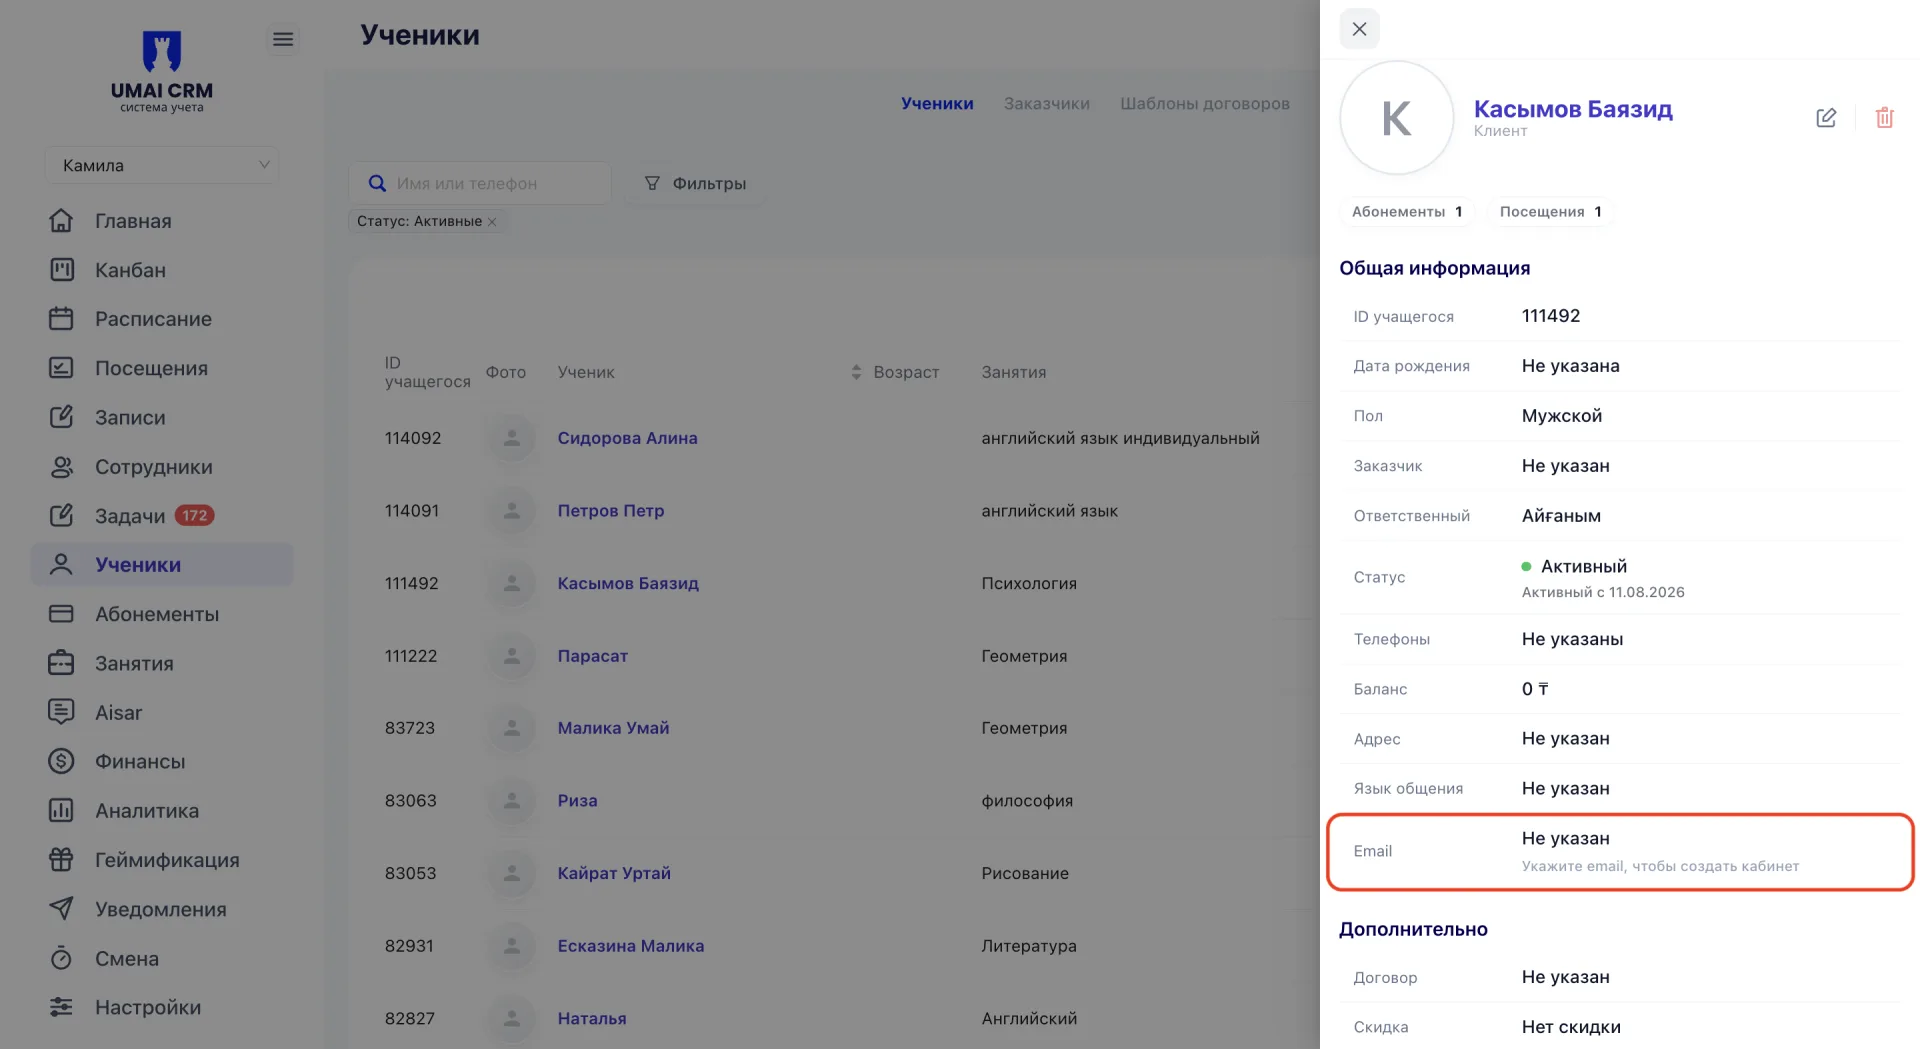Click the Баланс value 0 ₸
The width and height of the screenshot is (1920, 1049).
1534,689
